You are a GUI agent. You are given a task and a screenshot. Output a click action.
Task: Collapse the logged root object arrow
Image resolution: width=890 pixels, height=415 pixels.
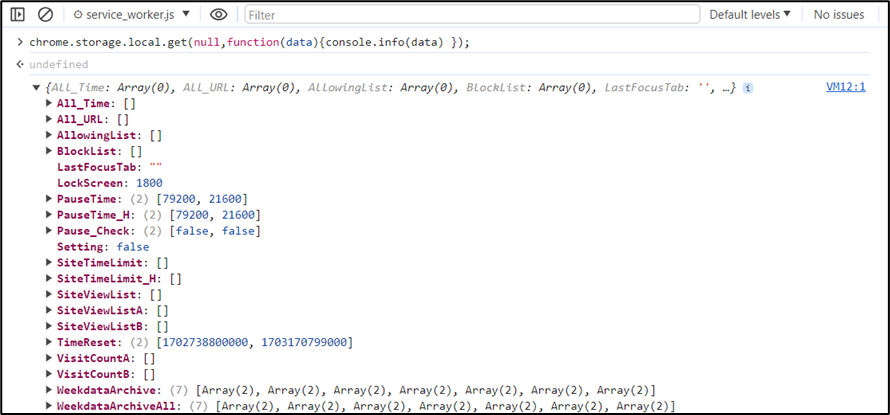tap(36, 88)
